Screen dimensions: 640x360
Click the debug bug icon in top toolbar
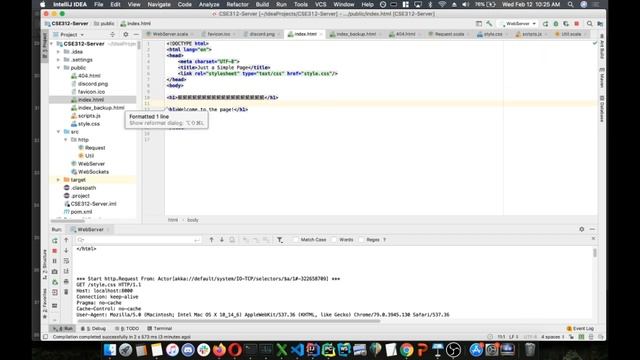[556, 24]
